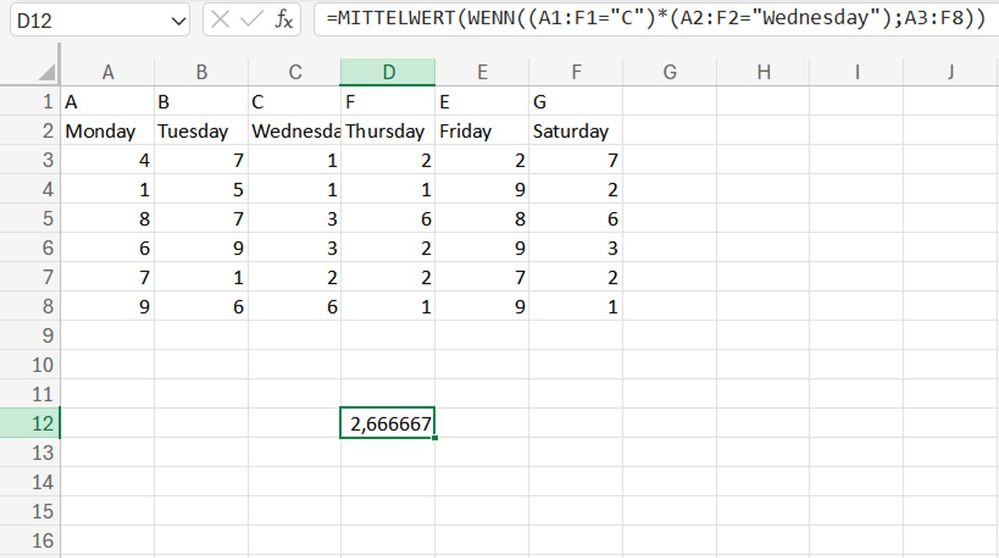Click cell E4 with value 9
The image size is (999, 558).
482,189
